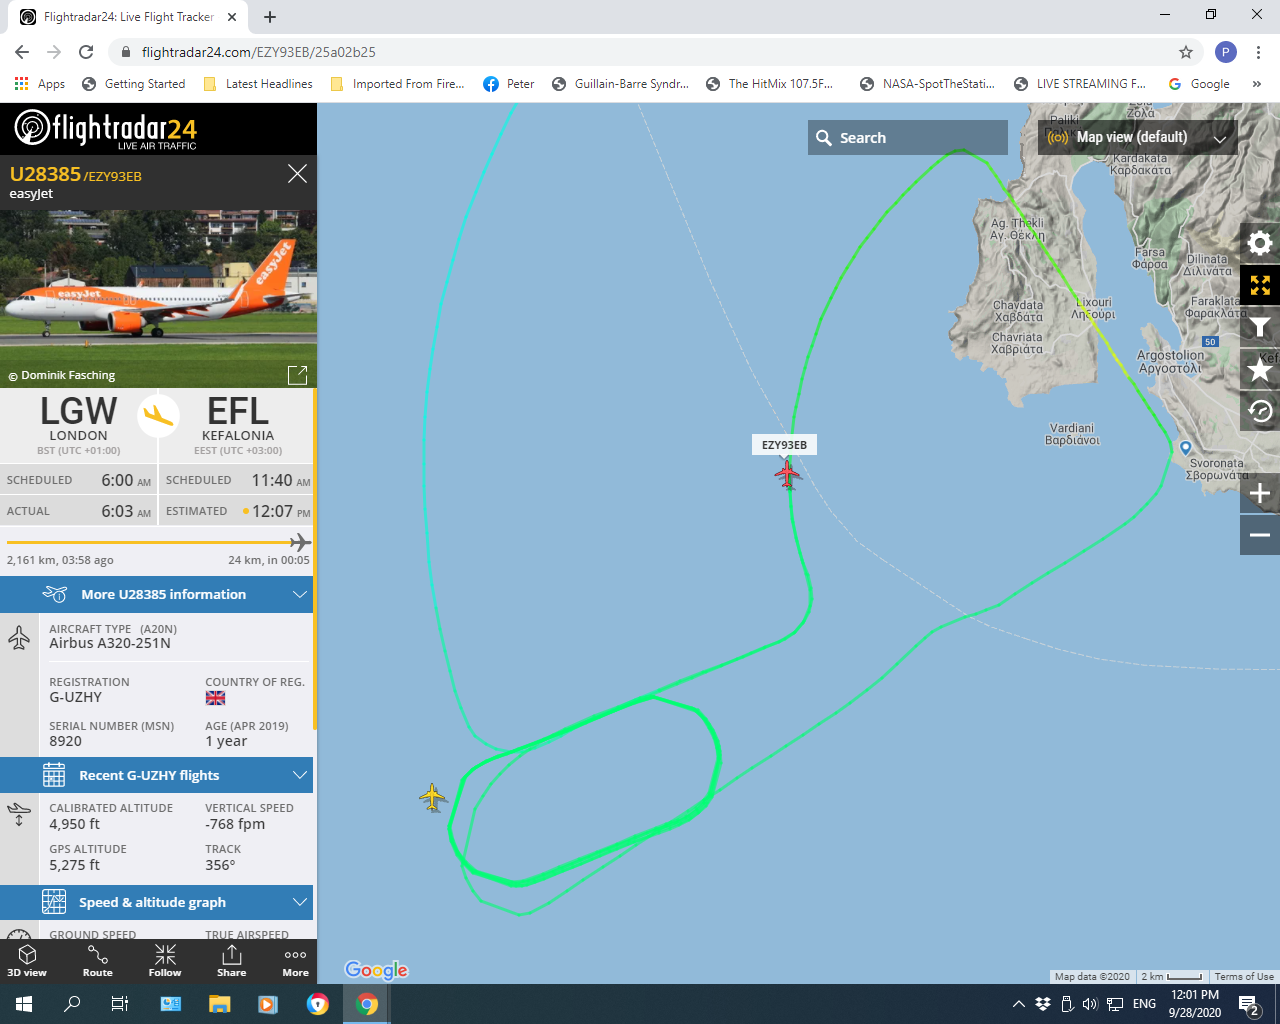
Task: Open the More options menu
Action: (x=295, y=960)
